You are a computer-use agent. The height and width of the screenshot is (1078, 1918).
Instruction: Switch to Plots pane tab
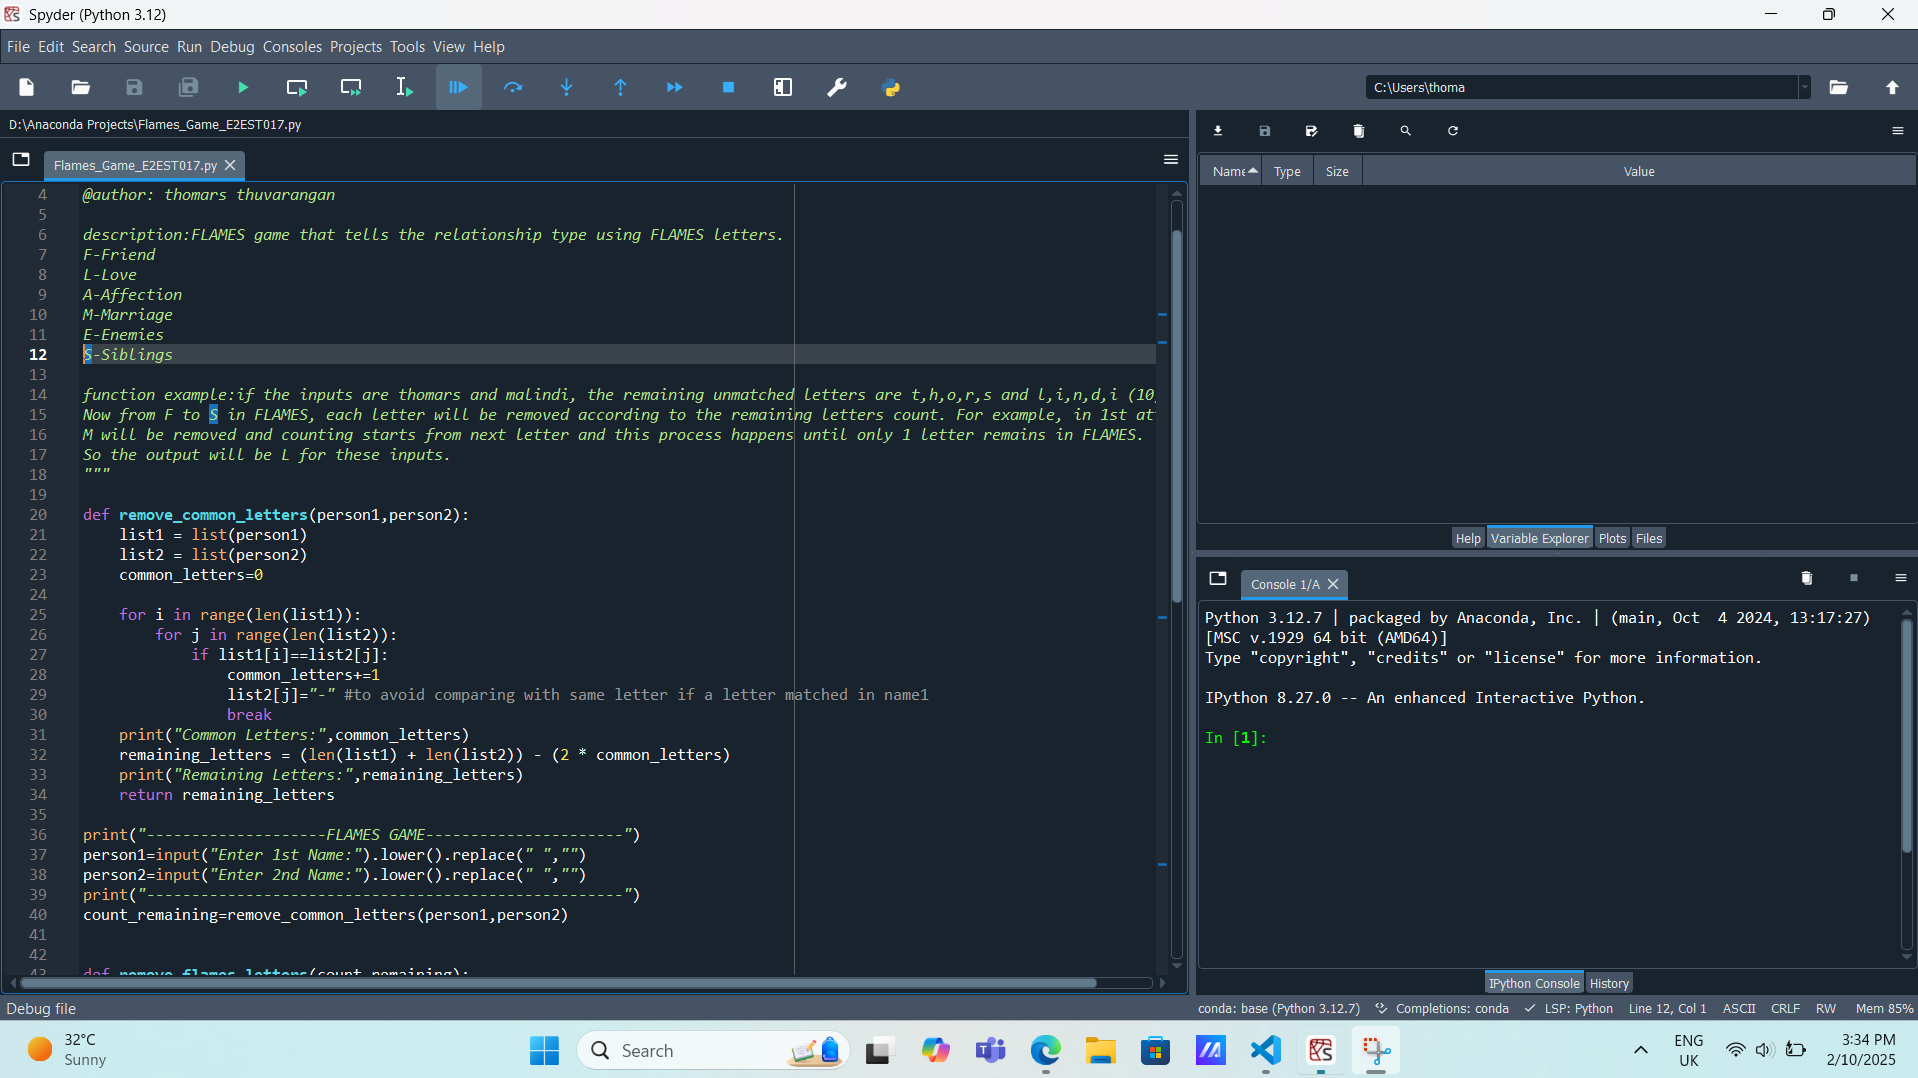[1612, 539]
